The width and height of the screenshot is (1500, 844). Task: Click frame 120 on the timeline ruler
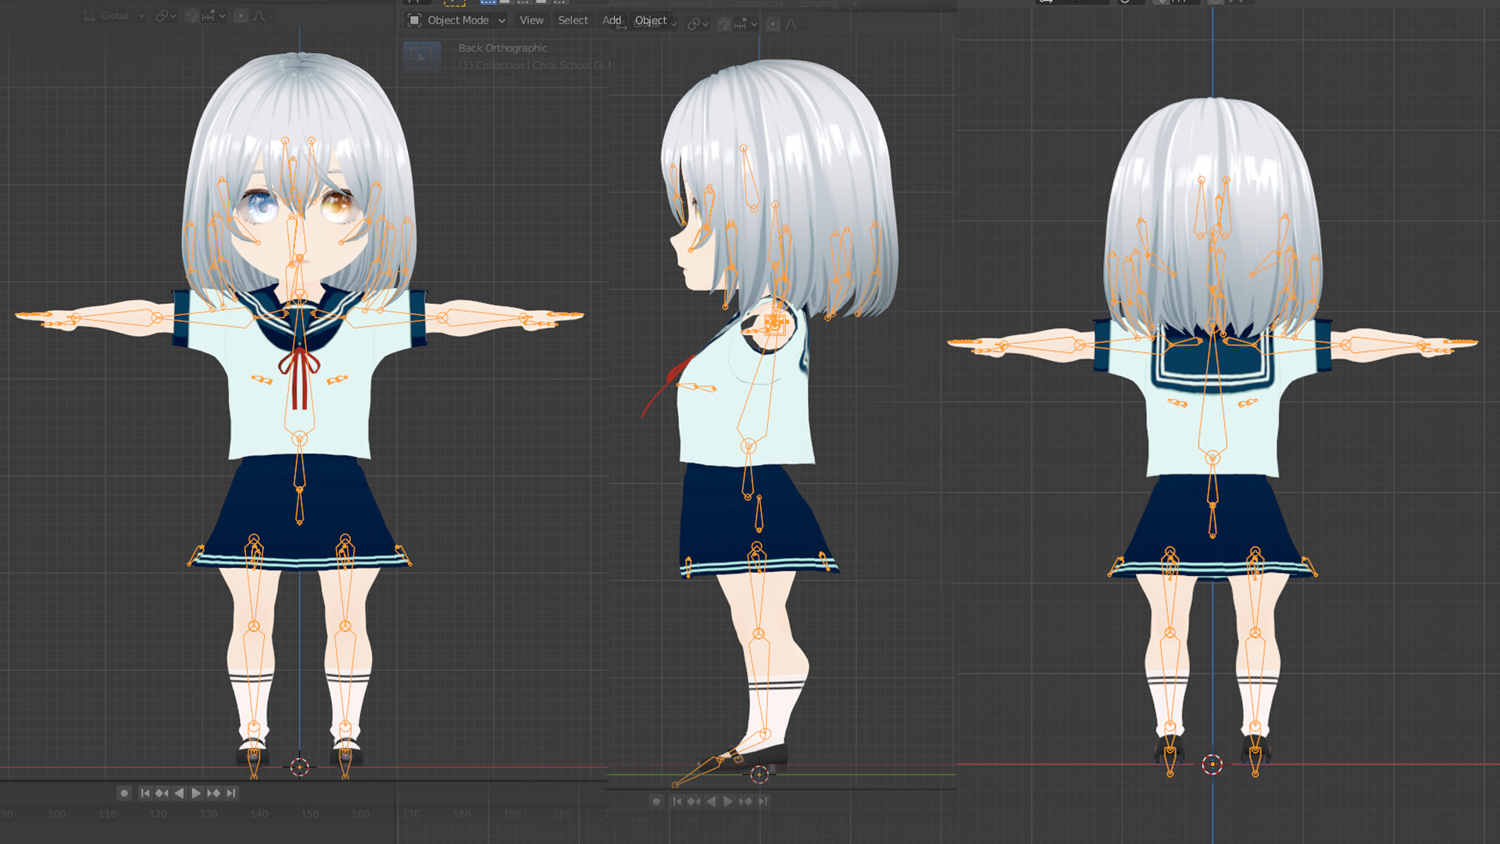click(158, 814)
